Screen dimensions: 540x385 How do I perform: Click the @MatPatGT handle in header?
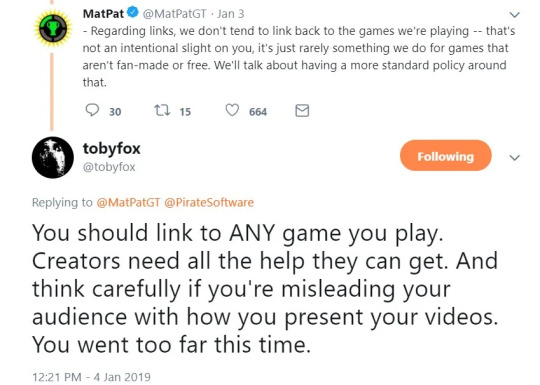[x=174, y=14]
